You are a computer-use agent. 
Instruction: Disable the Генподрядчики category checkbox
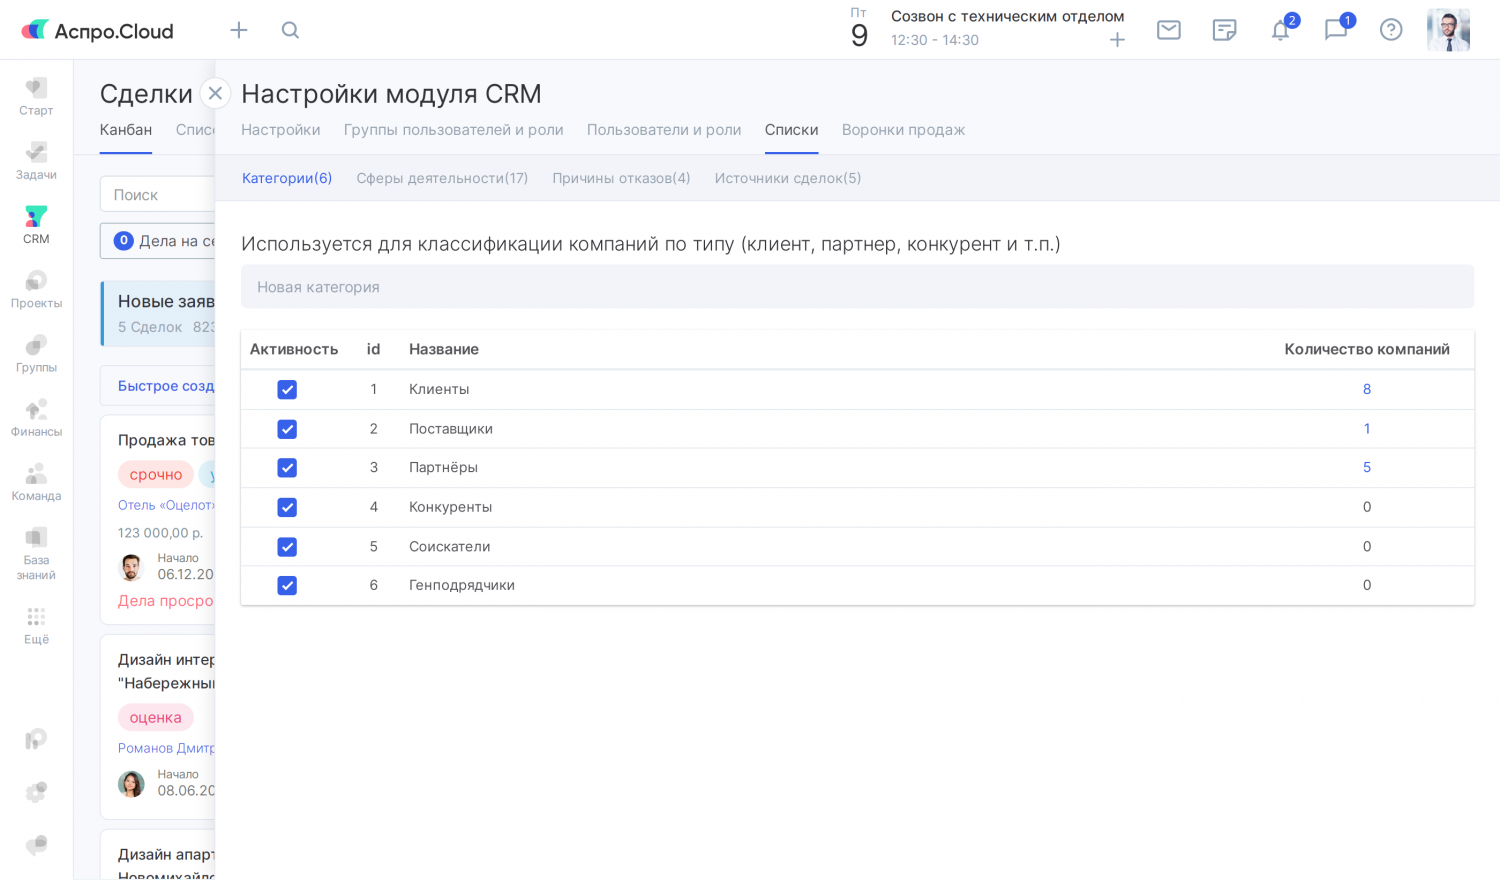click(287, 586)
